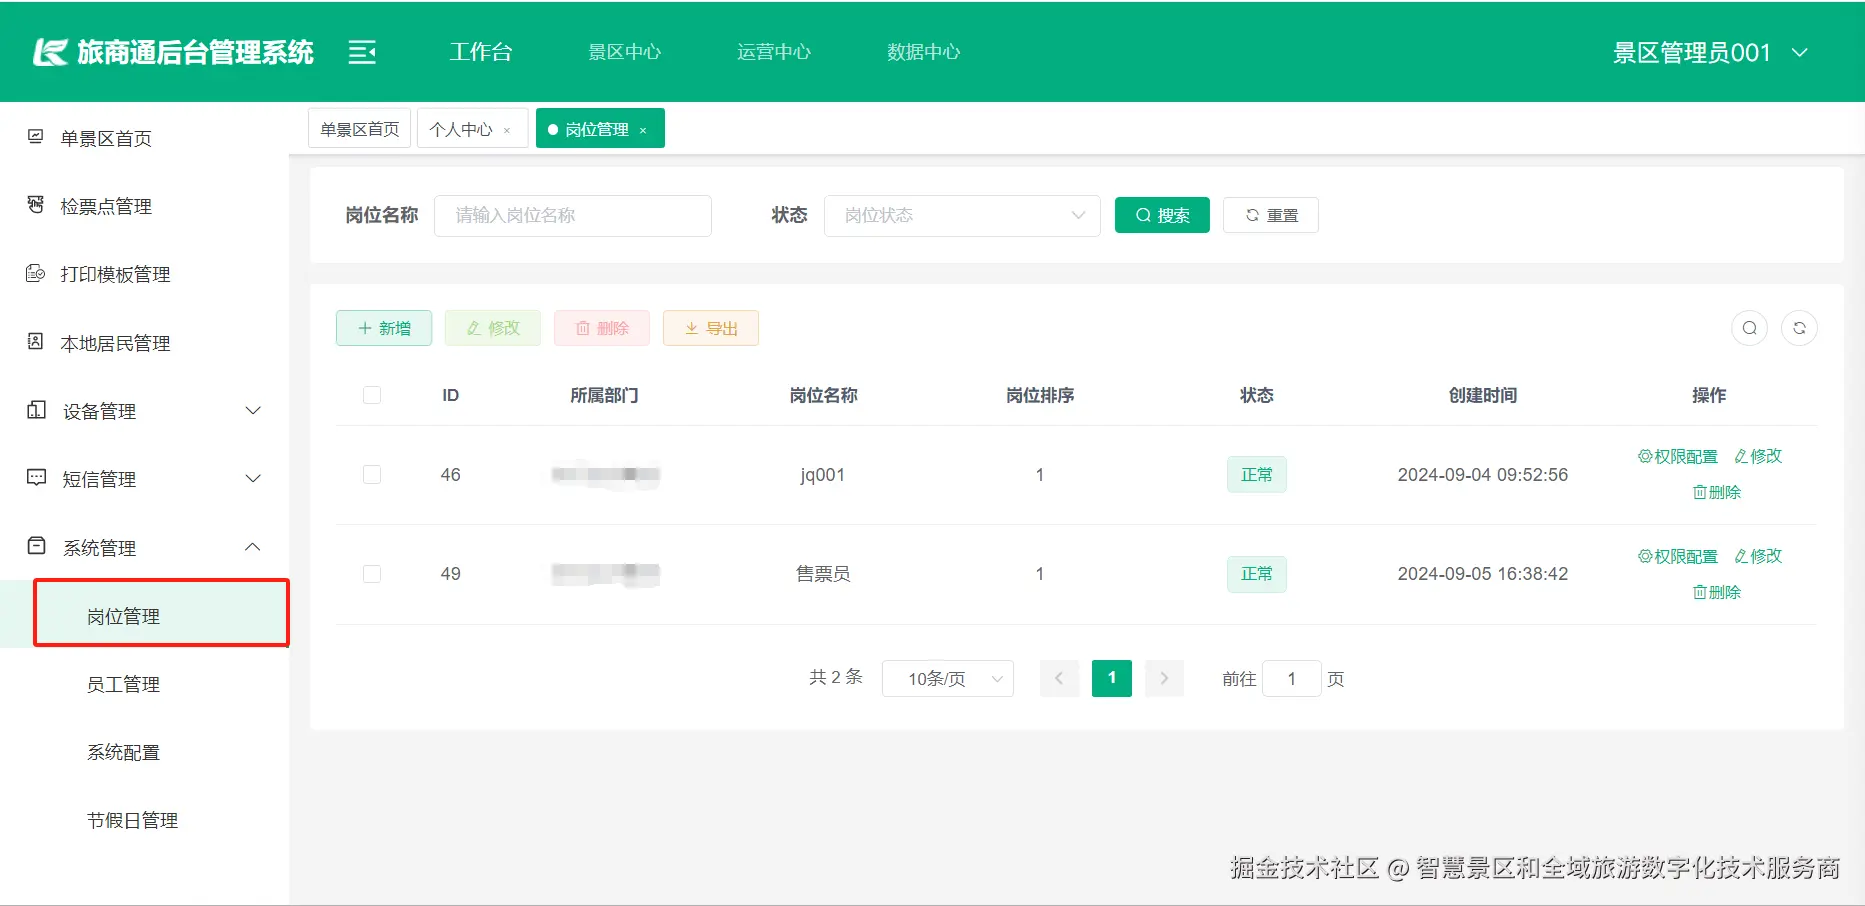Click the 删除 toolbar button

click(x=602, y=328)
